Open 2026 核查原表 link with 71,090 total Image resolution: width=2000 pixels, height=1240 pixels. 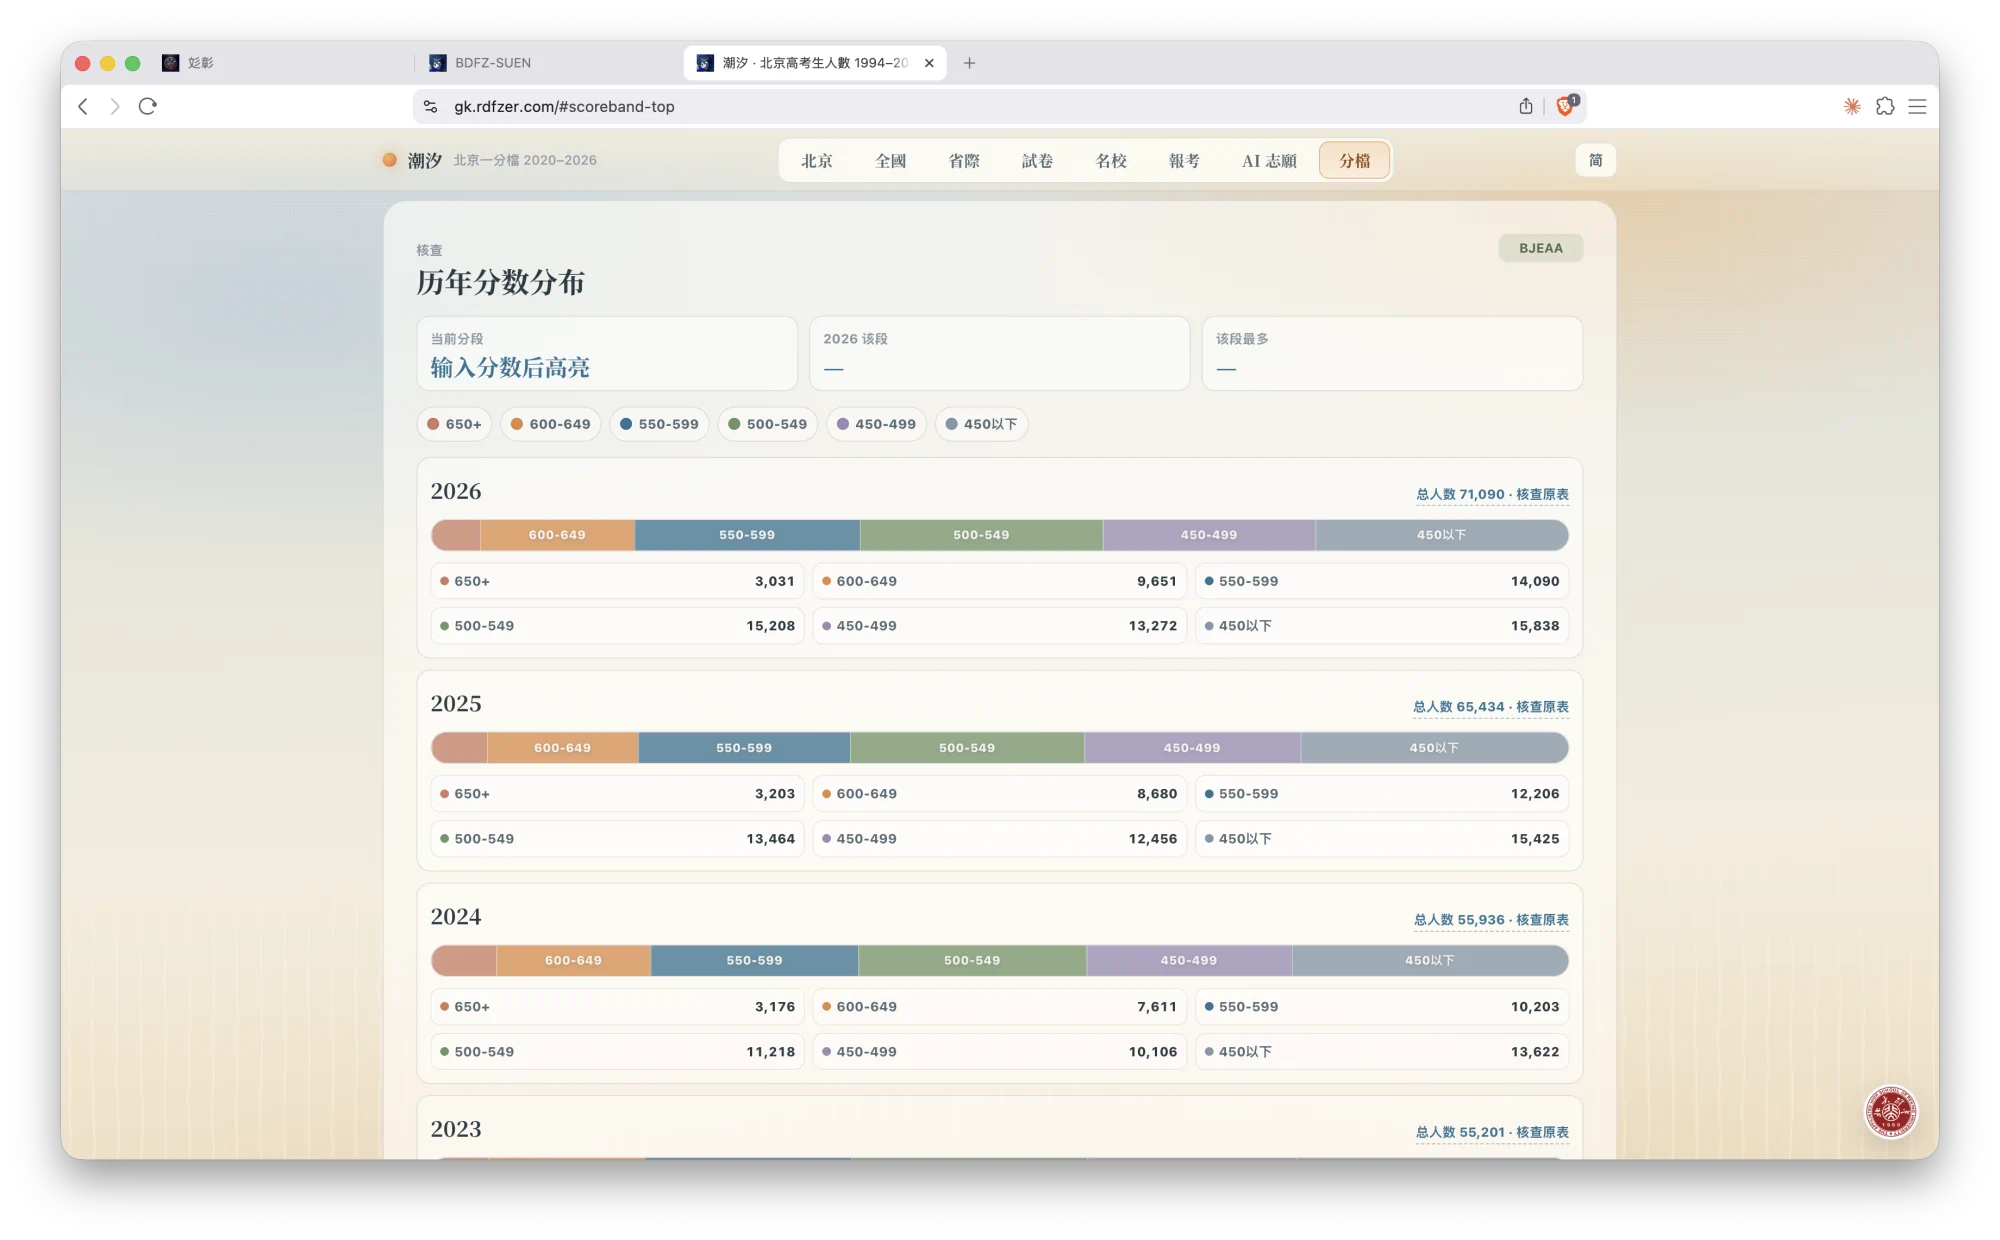(1492, 494)
